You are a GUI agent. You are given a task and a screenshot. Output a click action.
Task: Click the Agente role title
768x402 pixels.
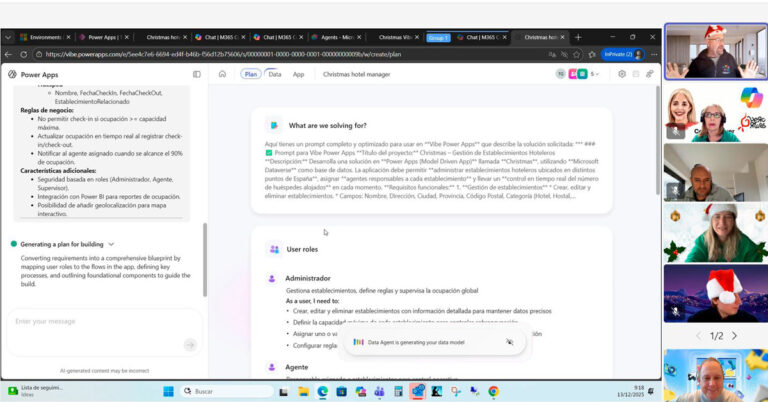click(x=296, y=367)
